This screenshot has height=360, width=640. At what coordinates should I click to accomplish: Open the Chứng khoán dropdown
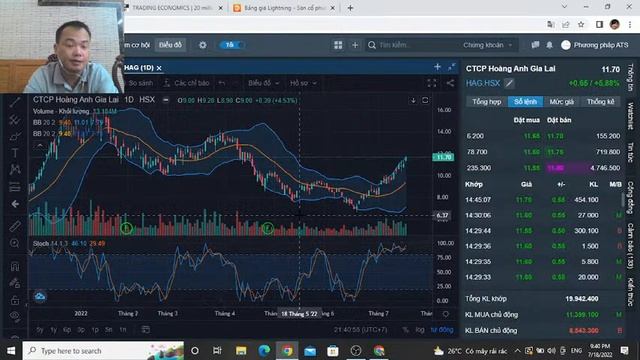(x=487, y=45)
